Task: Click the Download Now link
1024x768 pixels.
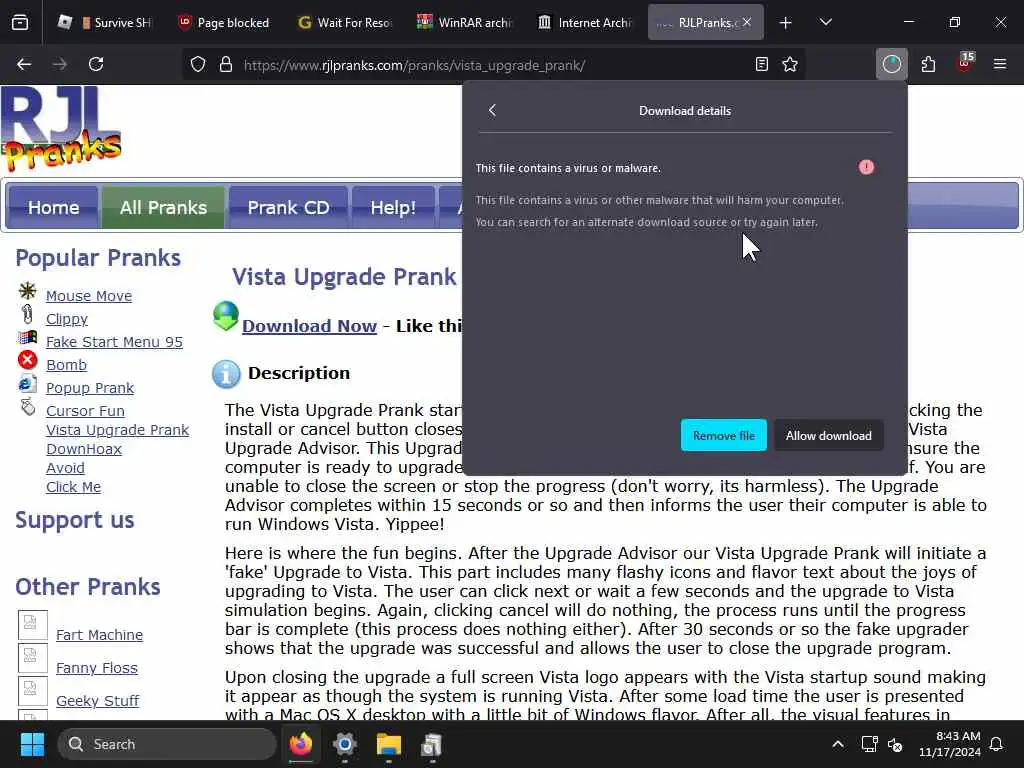Action: (x=310, y=326)
